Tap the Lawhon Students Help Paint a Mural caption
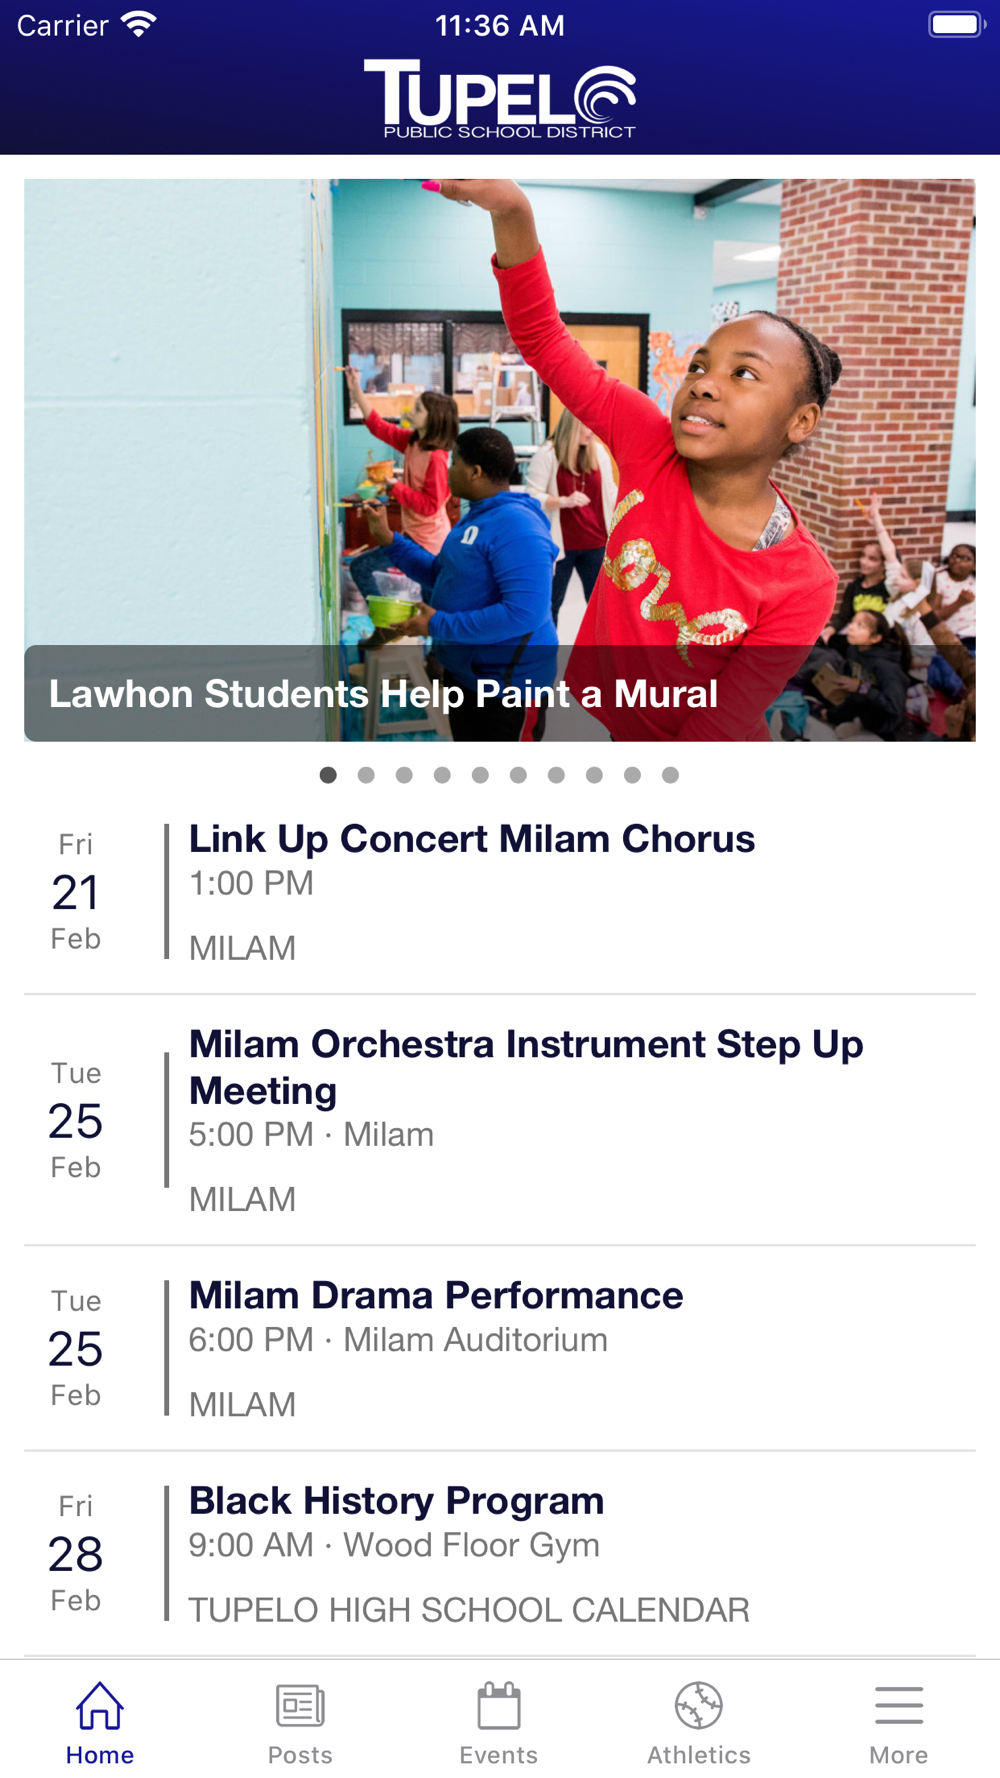The height and width of the screenshot is (1778, 1000). (384, 694)
